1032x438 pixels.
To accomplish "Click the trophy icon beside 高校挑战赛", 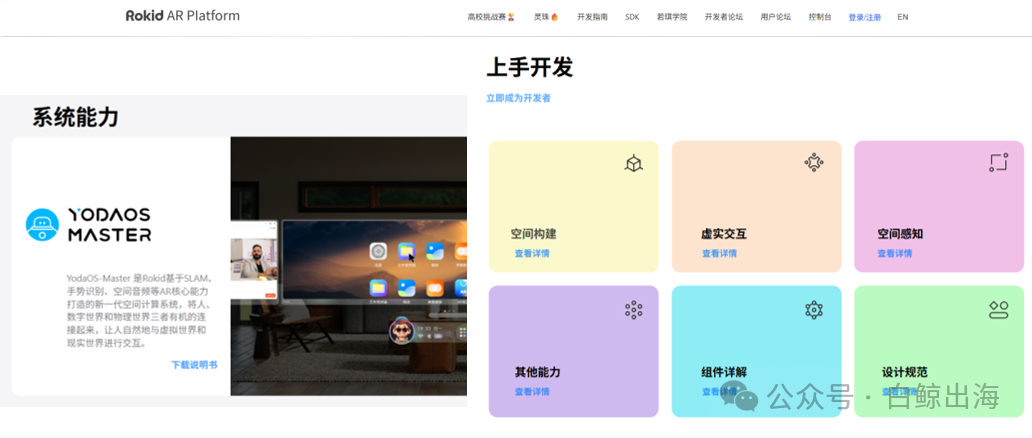I will [x=511, y=17].
